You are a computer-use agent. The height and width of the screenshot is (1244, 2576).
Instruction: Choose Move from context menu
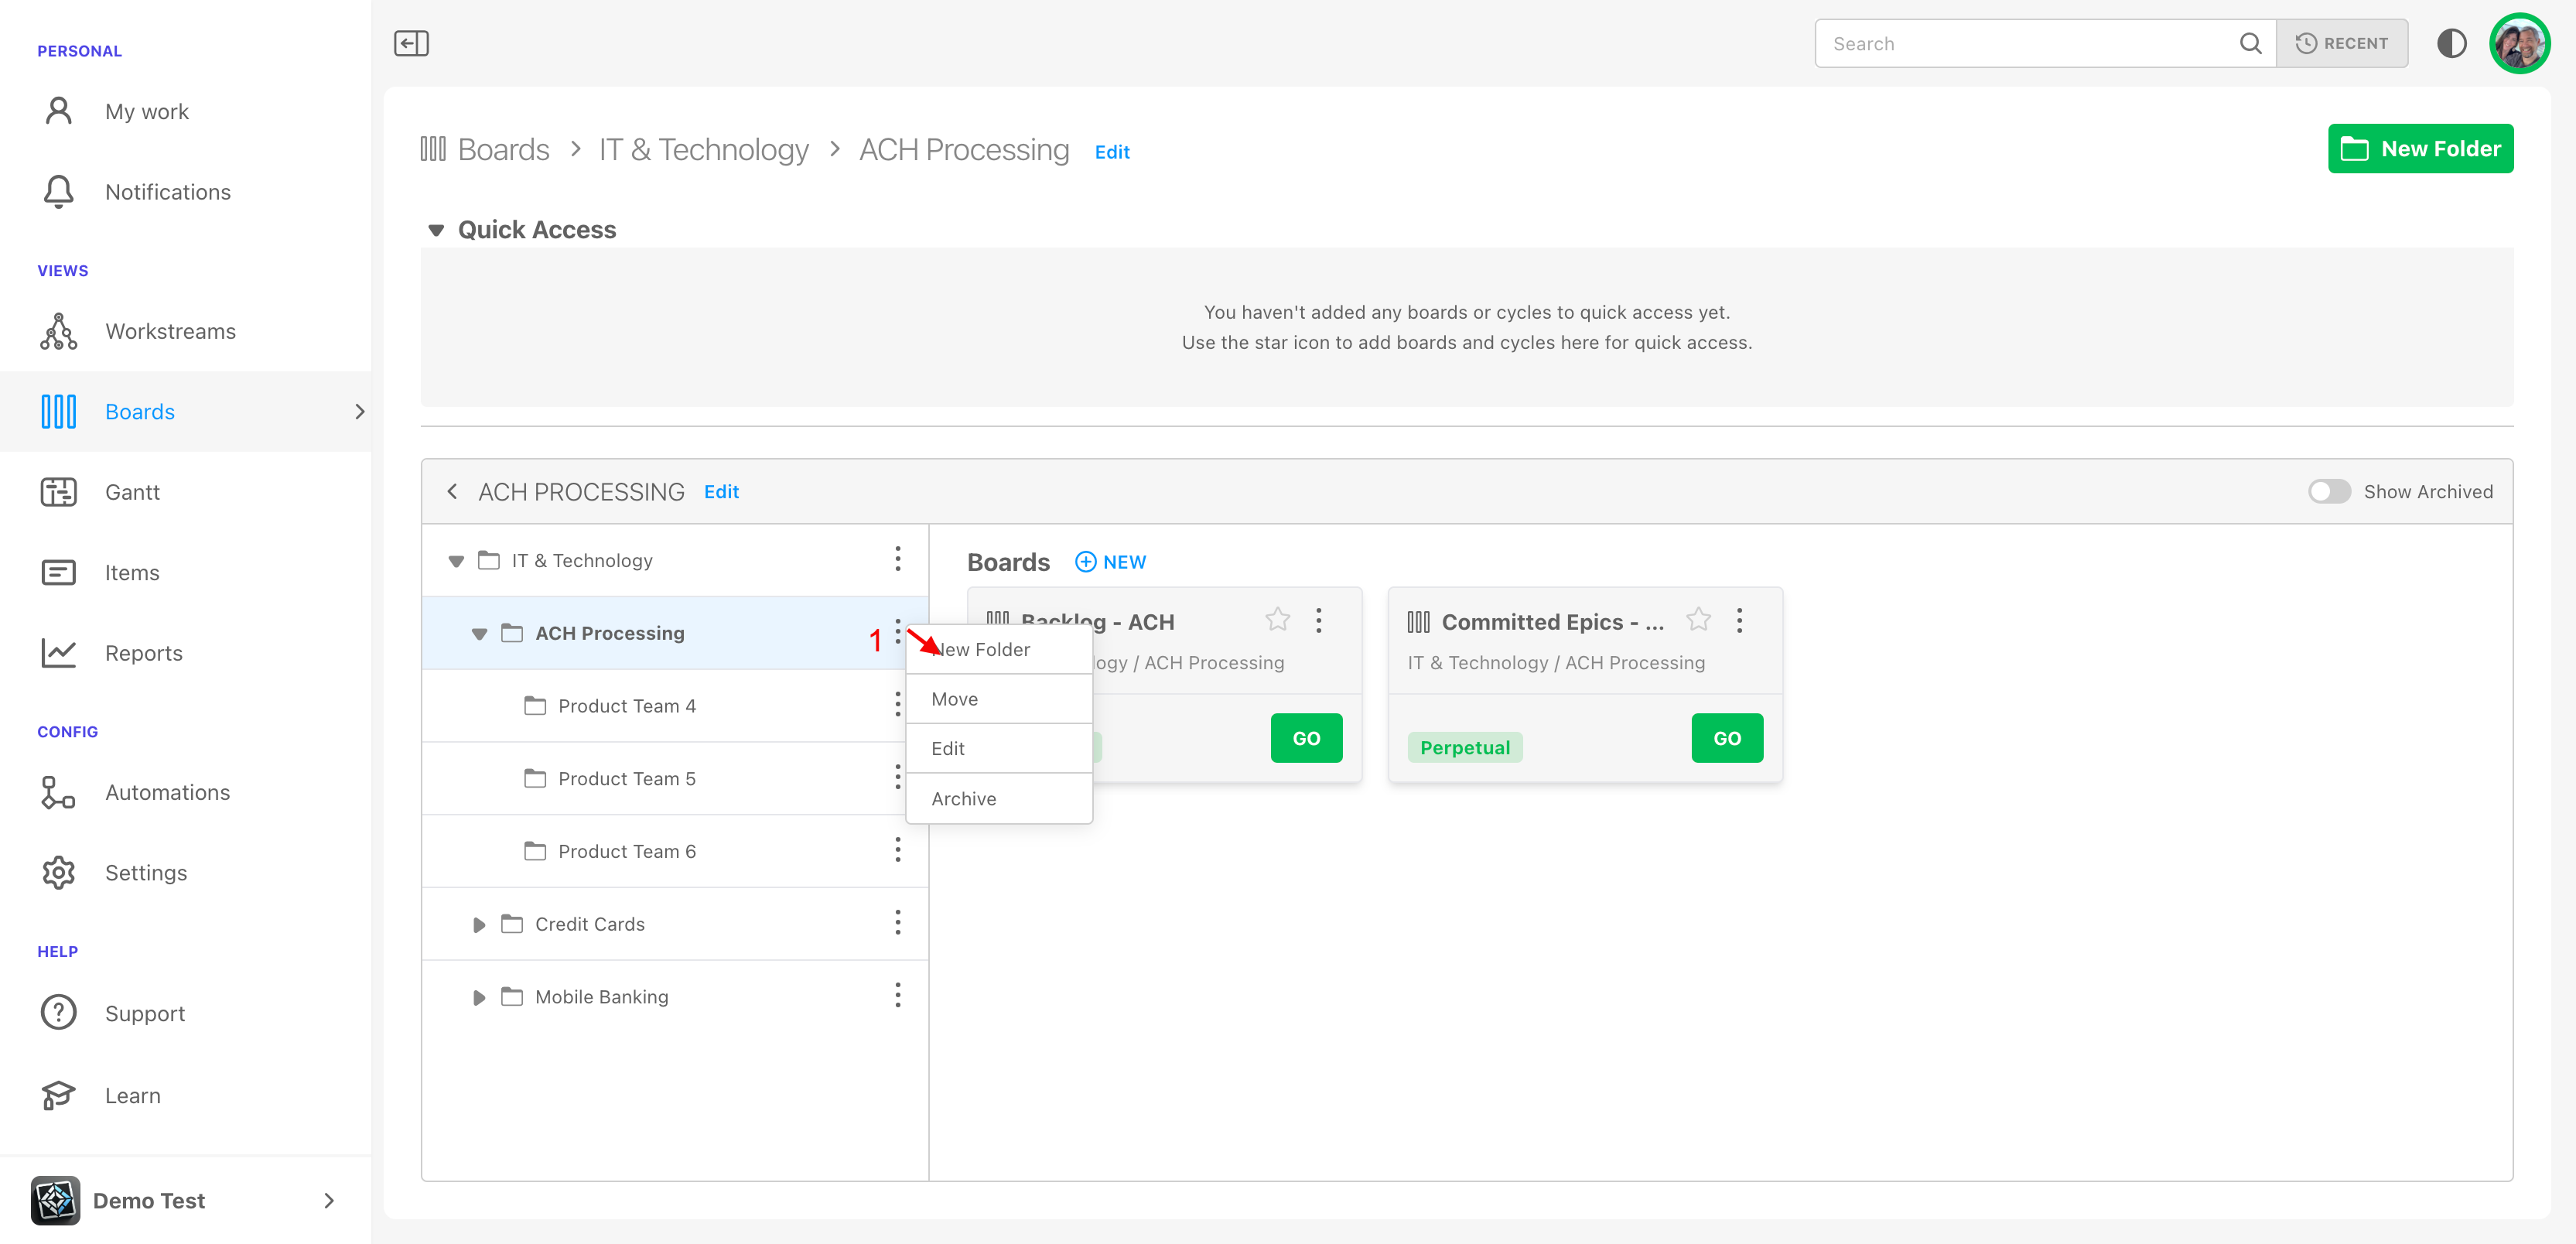[955, 699]
